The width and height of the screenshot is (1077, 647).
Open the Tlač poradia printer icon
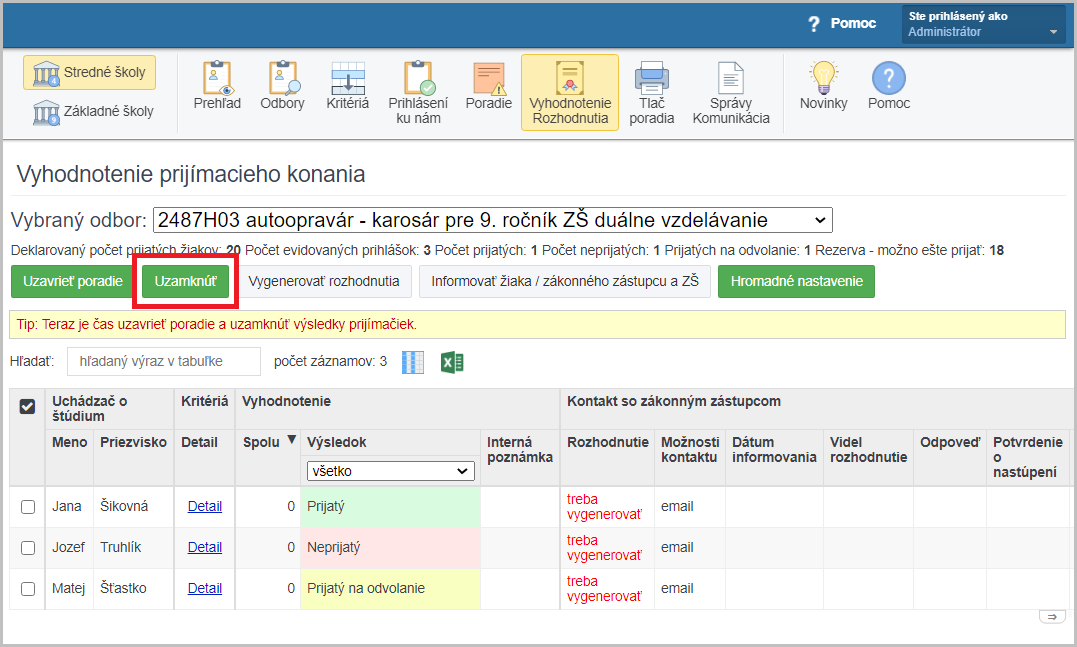(652, 78)
